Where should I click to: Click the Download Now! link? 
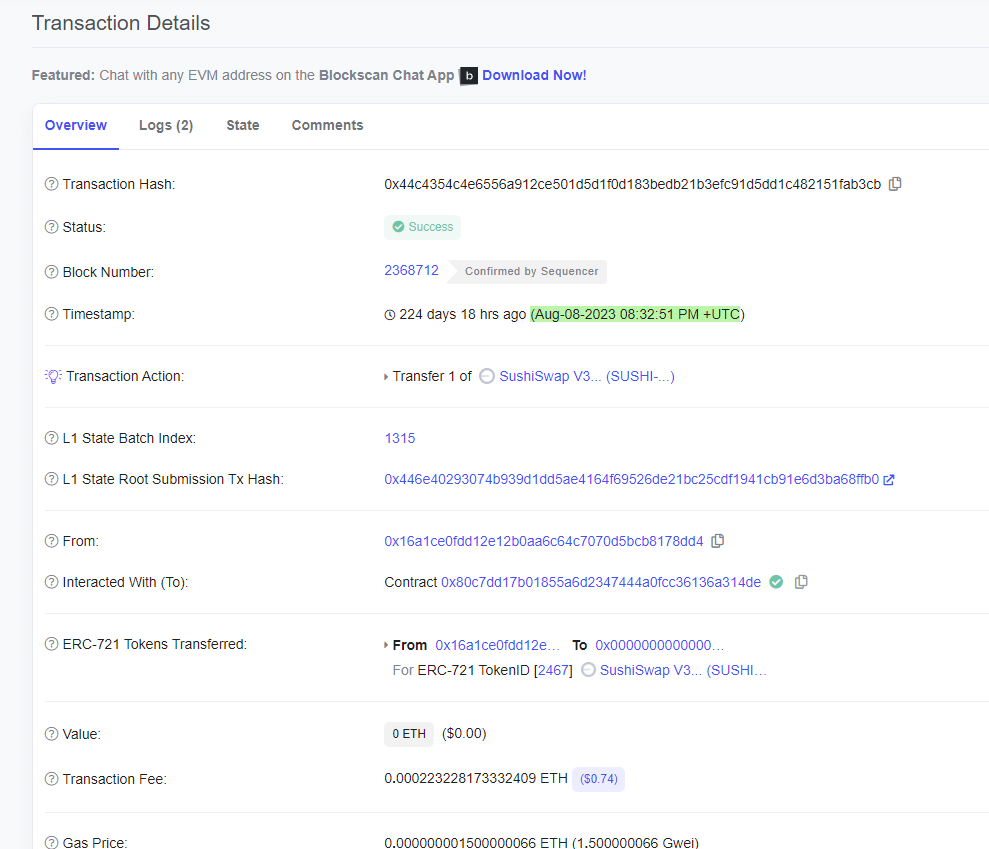tap(534, 76)
